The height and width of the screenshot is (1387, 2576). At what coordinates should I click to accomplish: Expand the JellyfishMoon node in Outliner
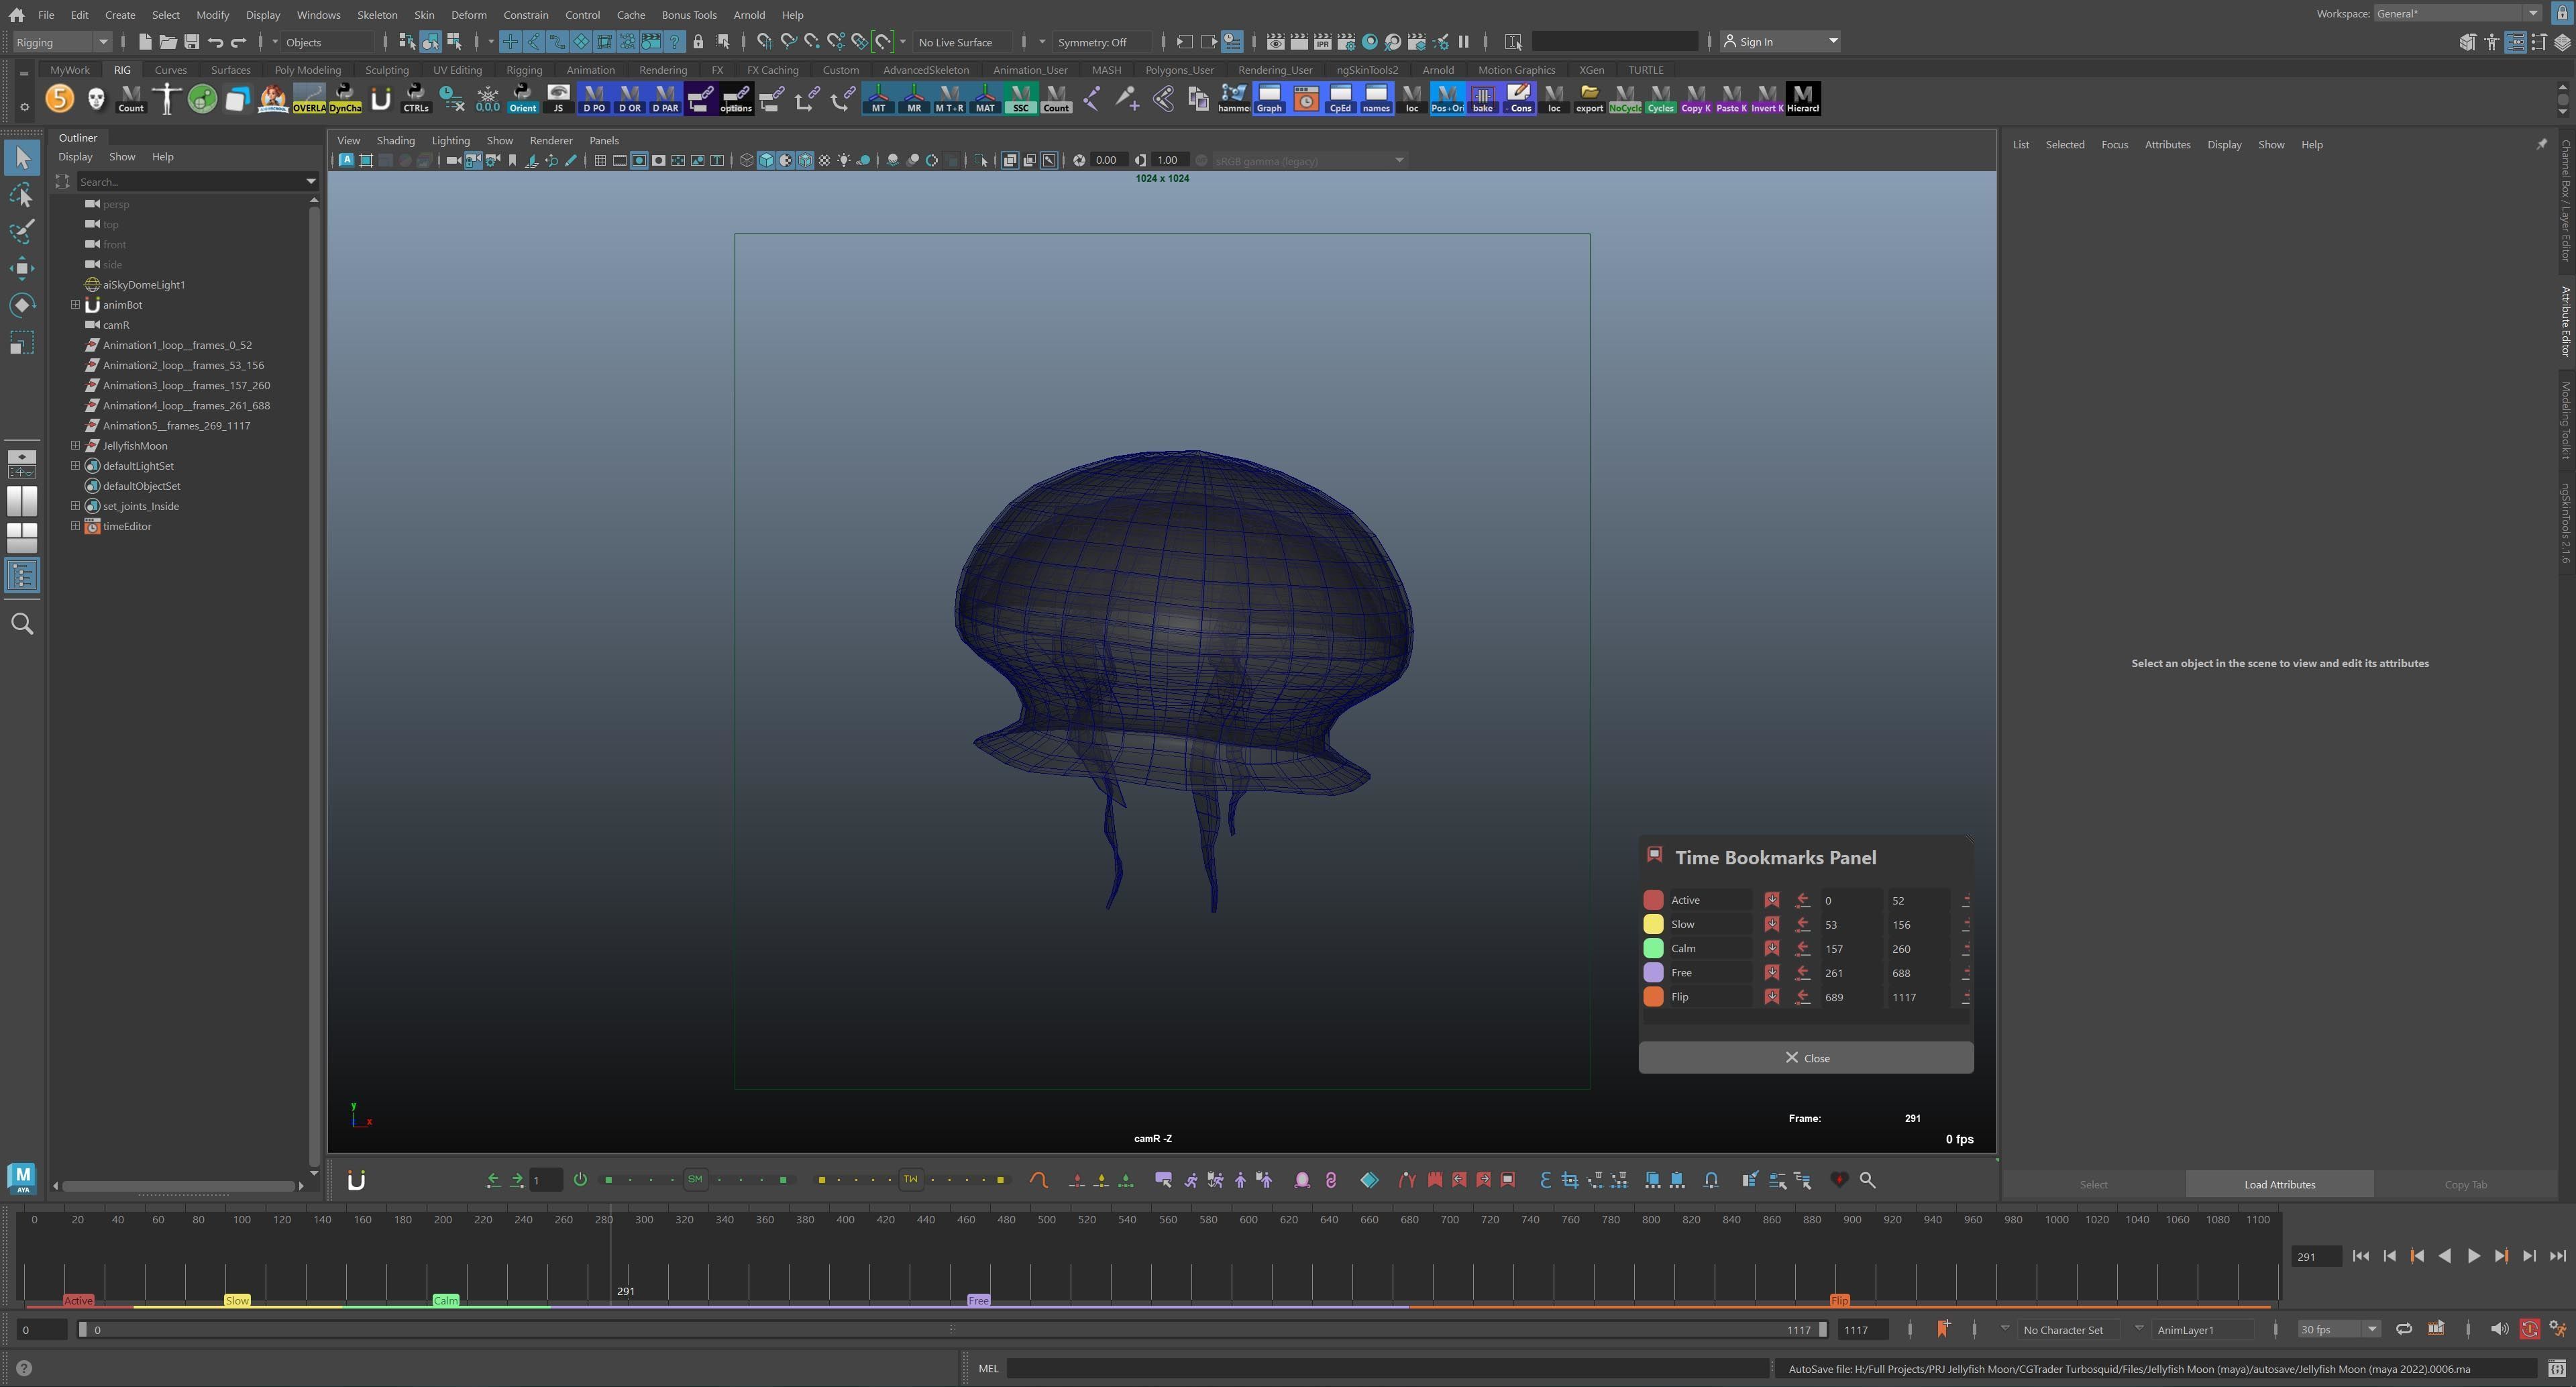[75, 446]
